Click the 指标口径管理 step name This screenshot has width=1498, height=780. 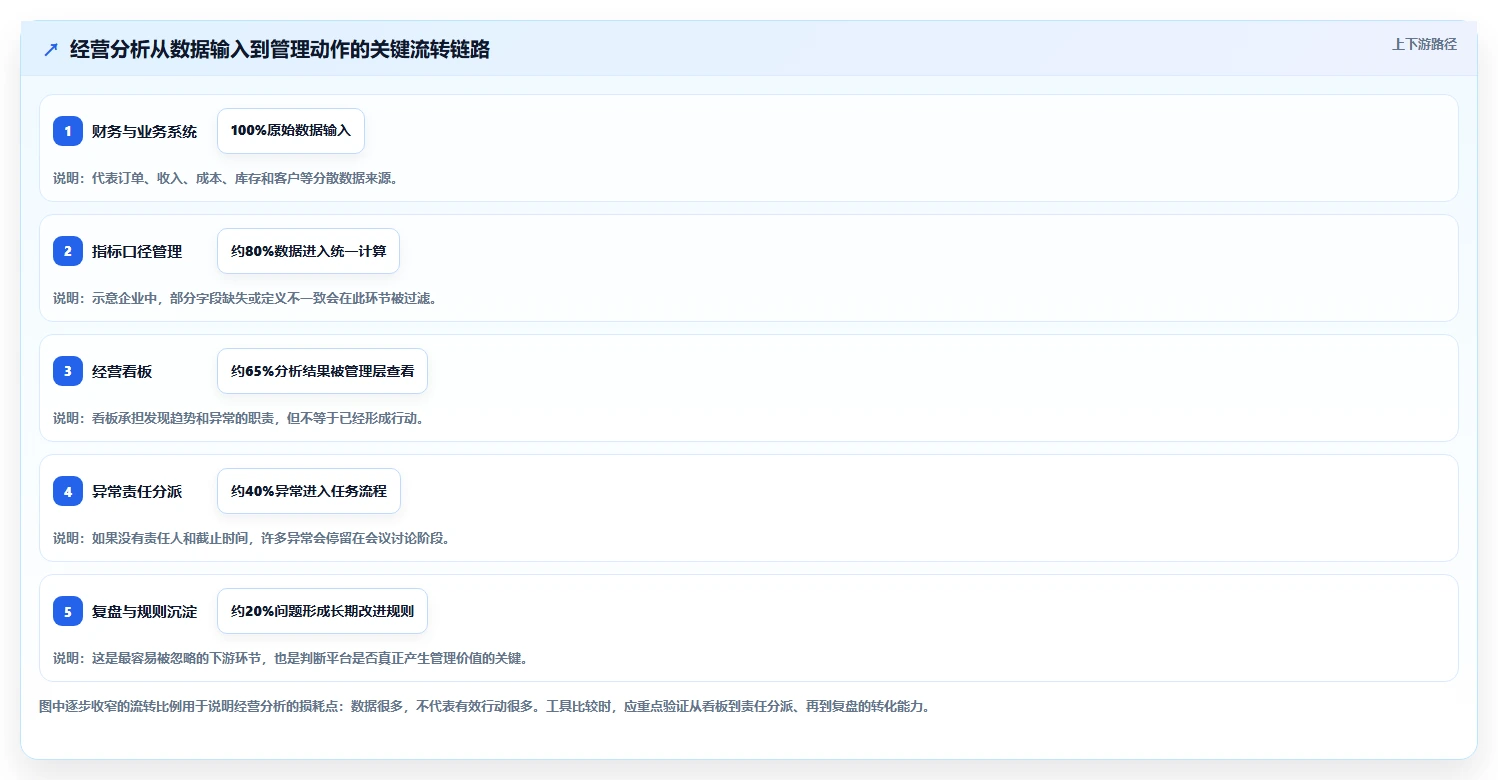137,252
